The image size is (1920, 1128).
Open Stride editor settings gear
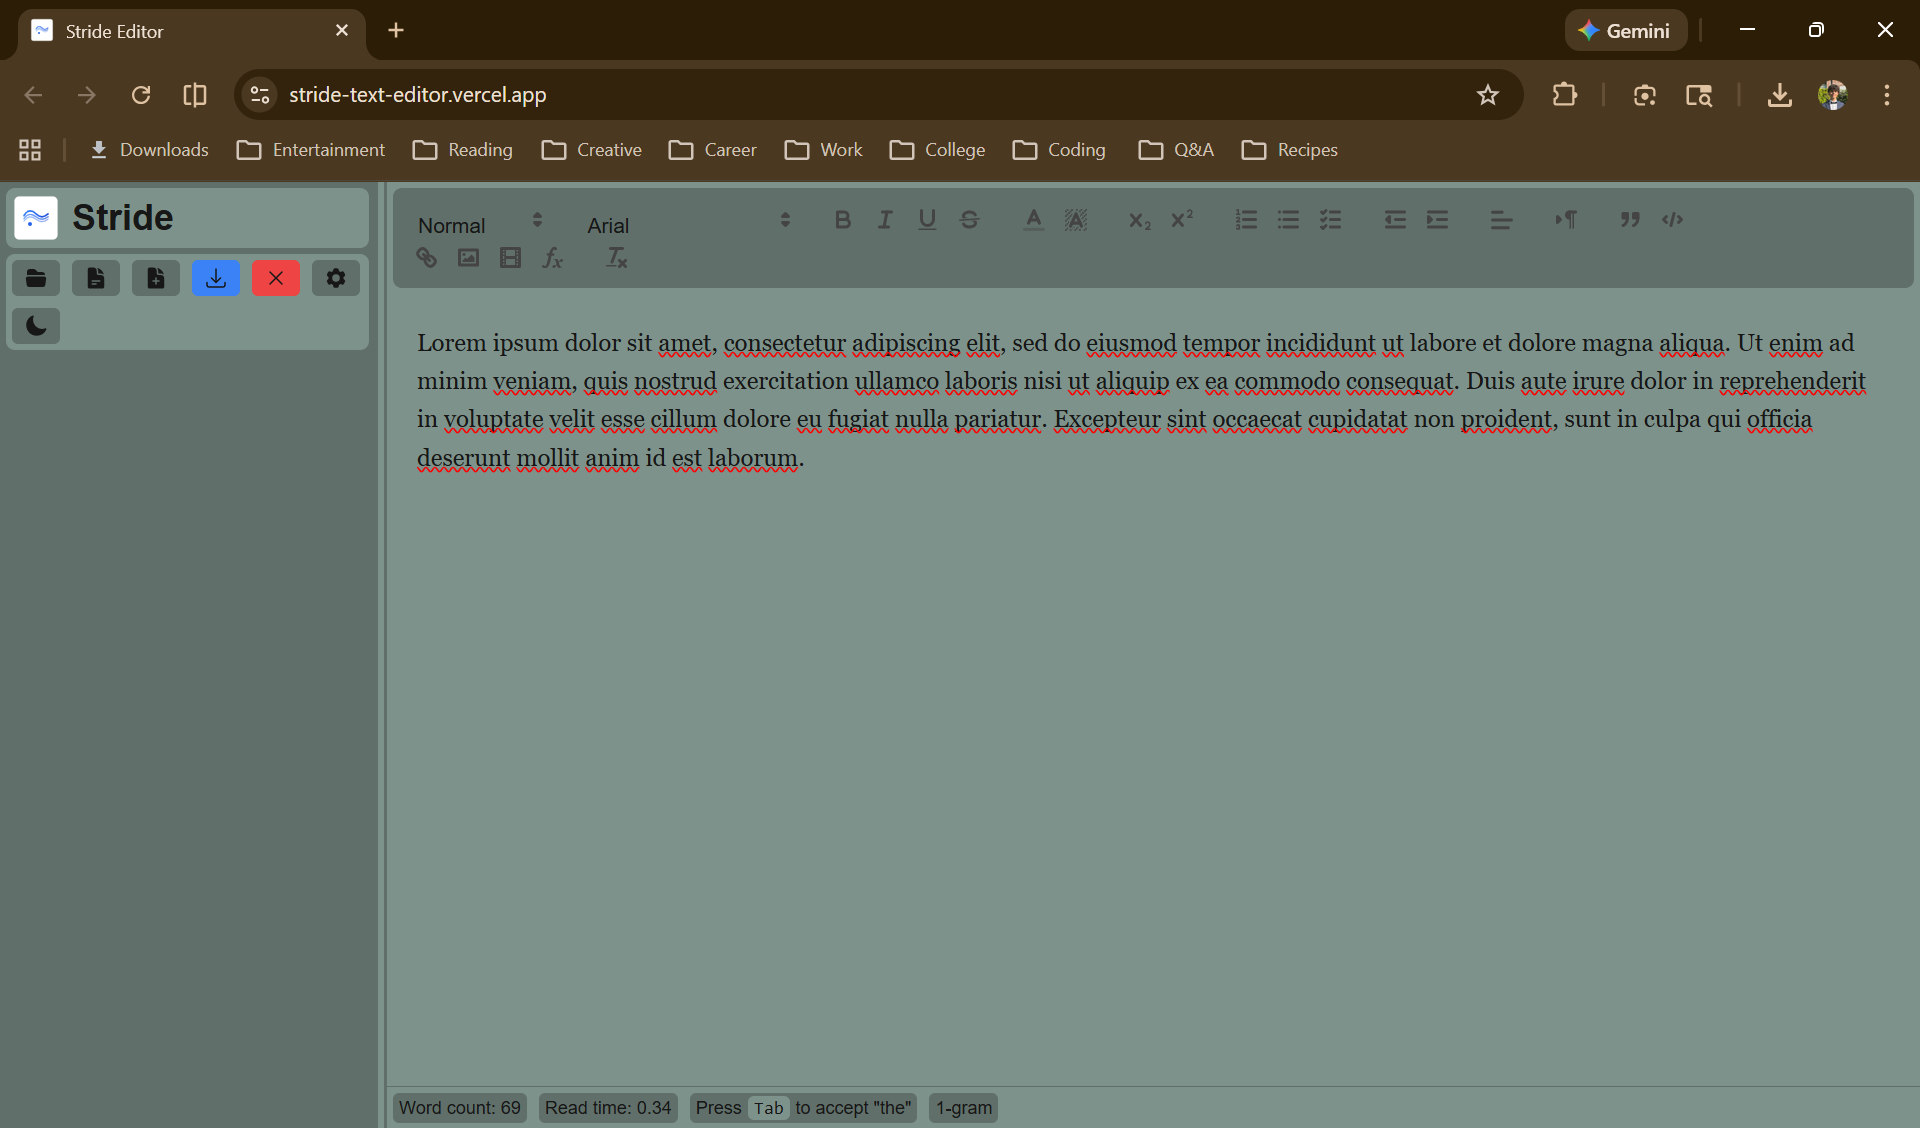click(x=336, y=278)
